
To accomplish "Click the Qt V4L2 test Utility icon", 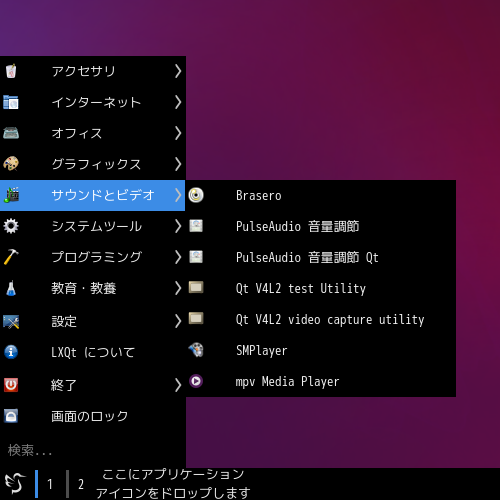I will pyautogui.click(x=196, y=287).
